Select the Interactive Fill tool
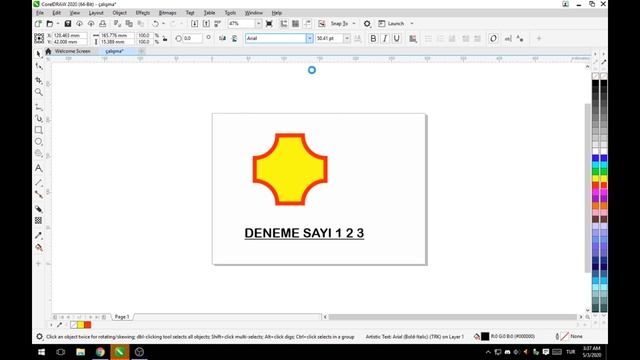The height and width of the screenshot is (360, 640). coord(39,247)
